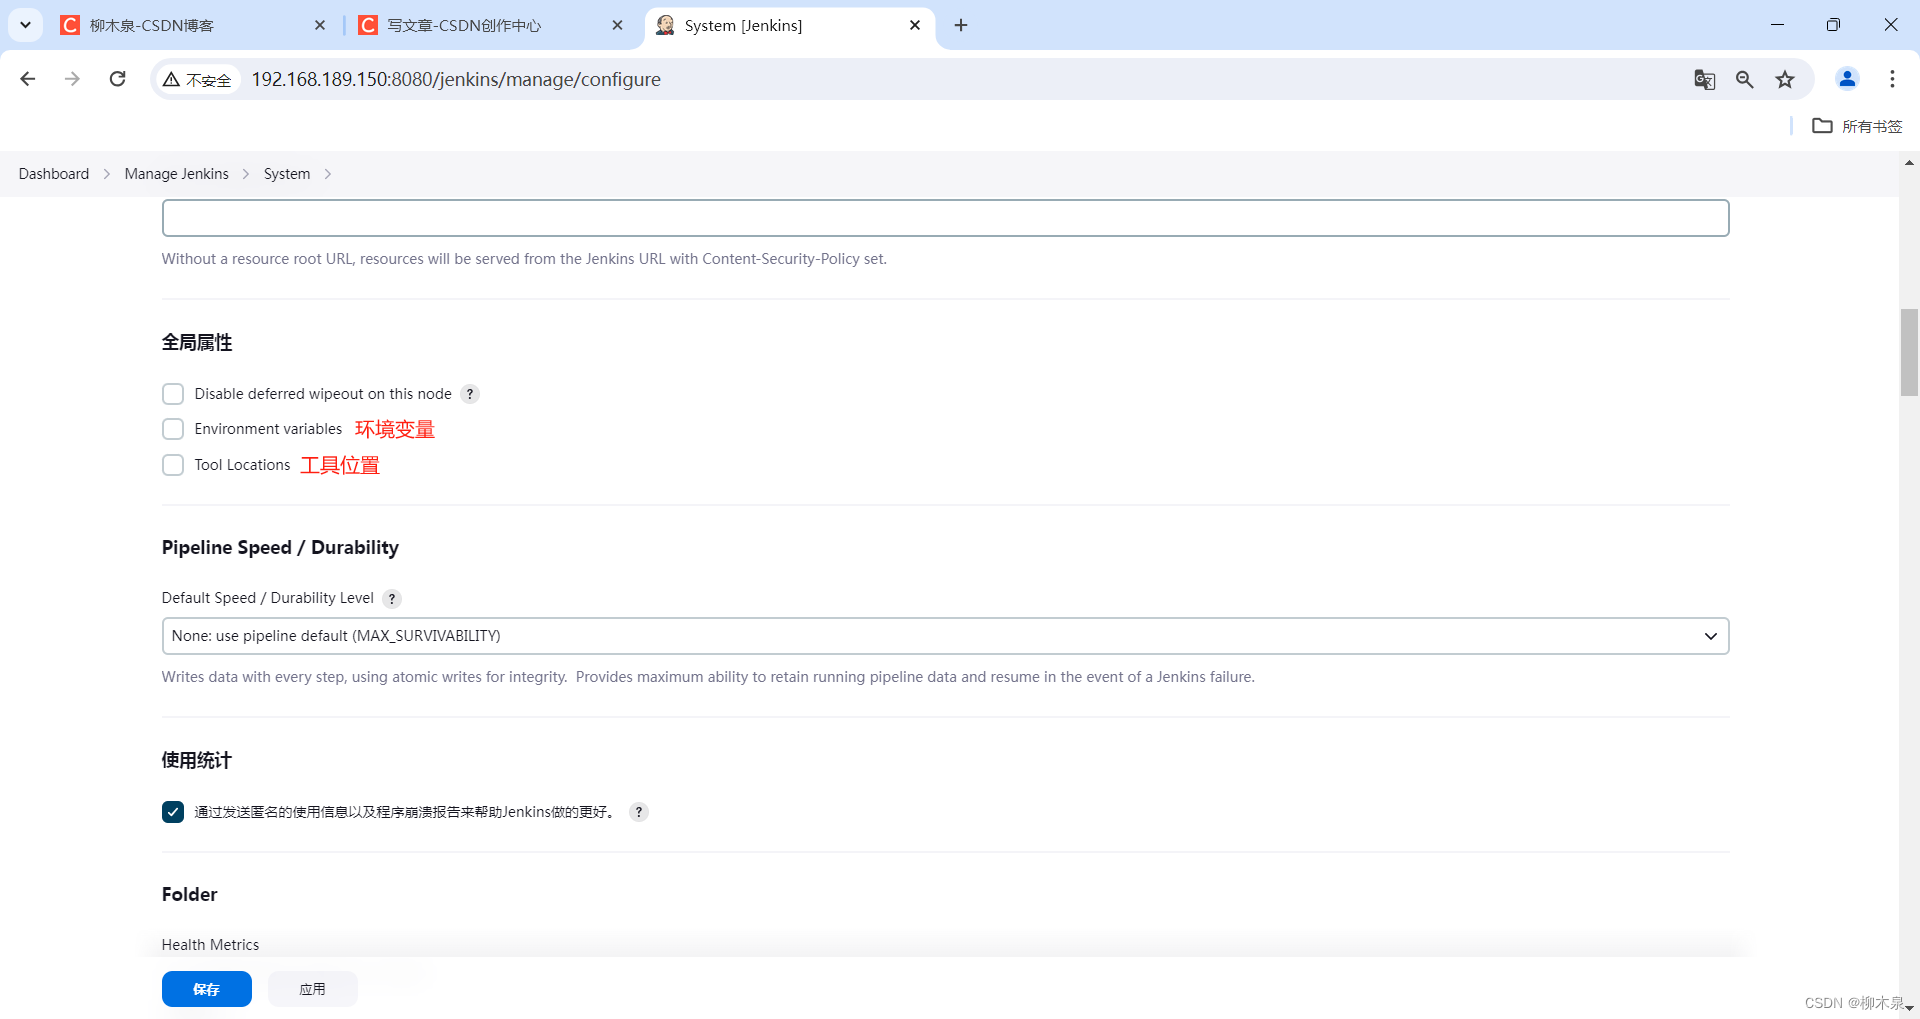
Task: Click the Health Metrics label
Action: pos(210,945)
